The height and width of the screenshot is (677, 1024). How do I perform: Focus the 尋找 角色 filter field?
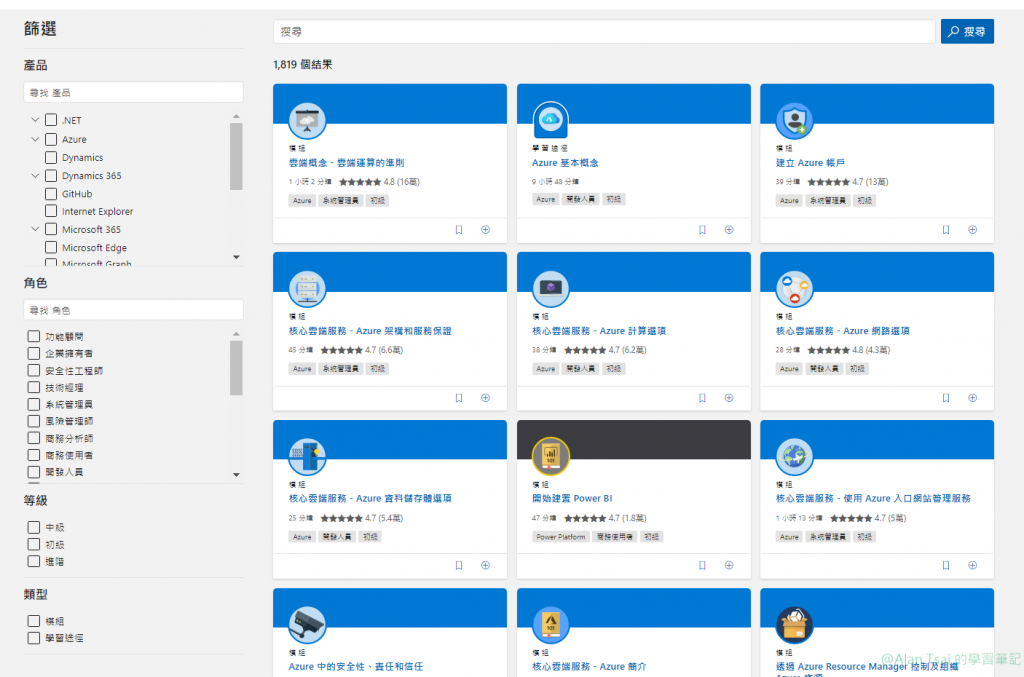pyautogui.click(x=133, y=310)
